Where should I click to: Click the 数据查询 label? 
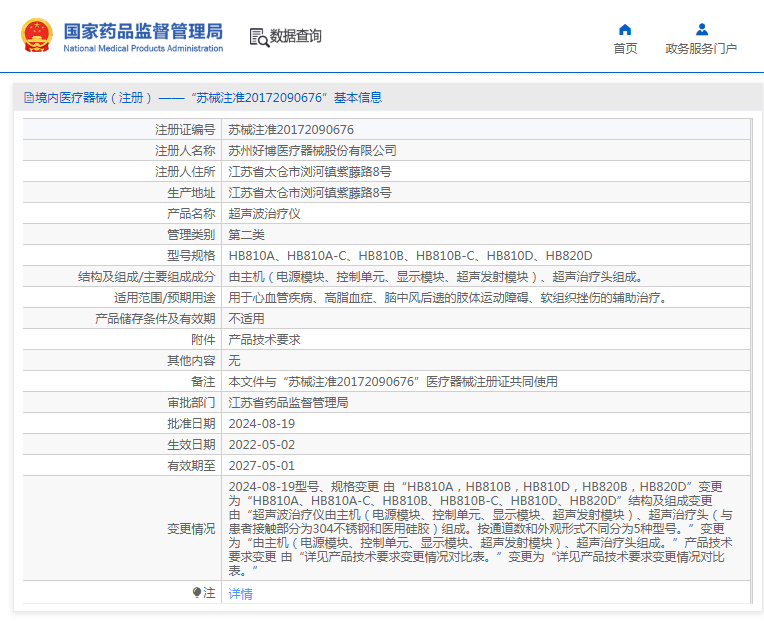click(x=295, y=36)
